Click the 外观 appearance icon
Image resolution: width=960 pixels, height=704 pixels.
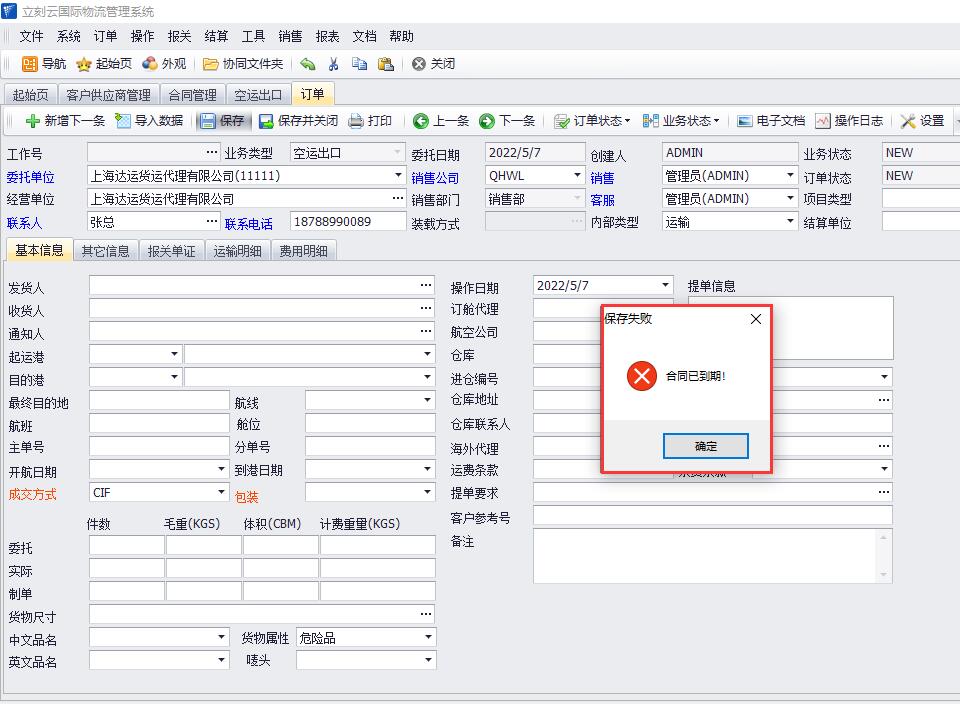pyautogui.click(x=150, y=64)
